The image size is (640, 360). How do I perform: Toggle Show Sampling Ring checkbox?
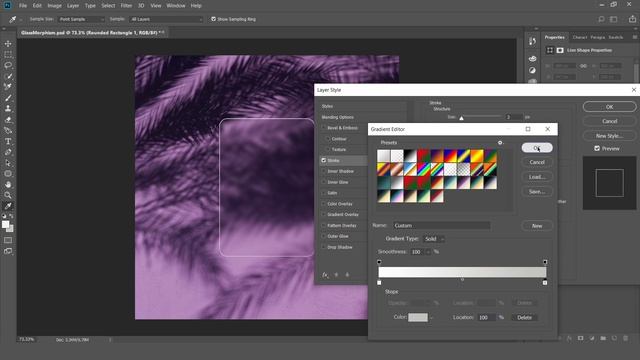pos(213,19)
